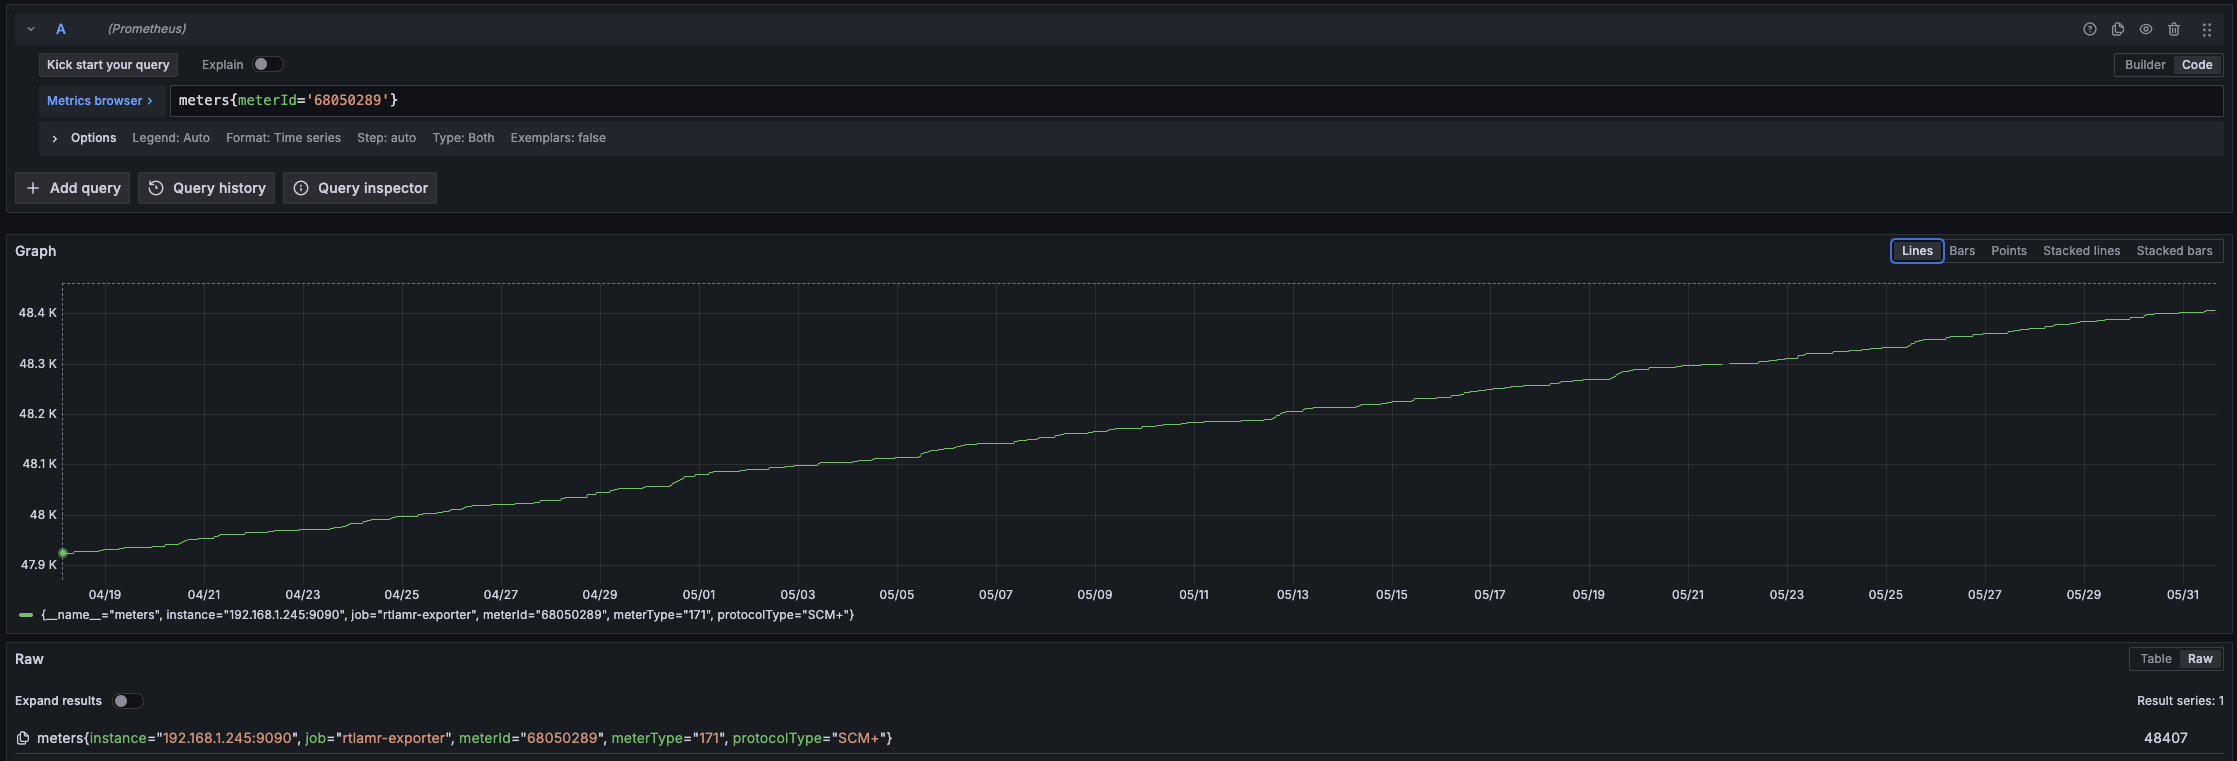Screen dimensions: 2237x761
Task: Click query letter A name
Action: (61, 29)
